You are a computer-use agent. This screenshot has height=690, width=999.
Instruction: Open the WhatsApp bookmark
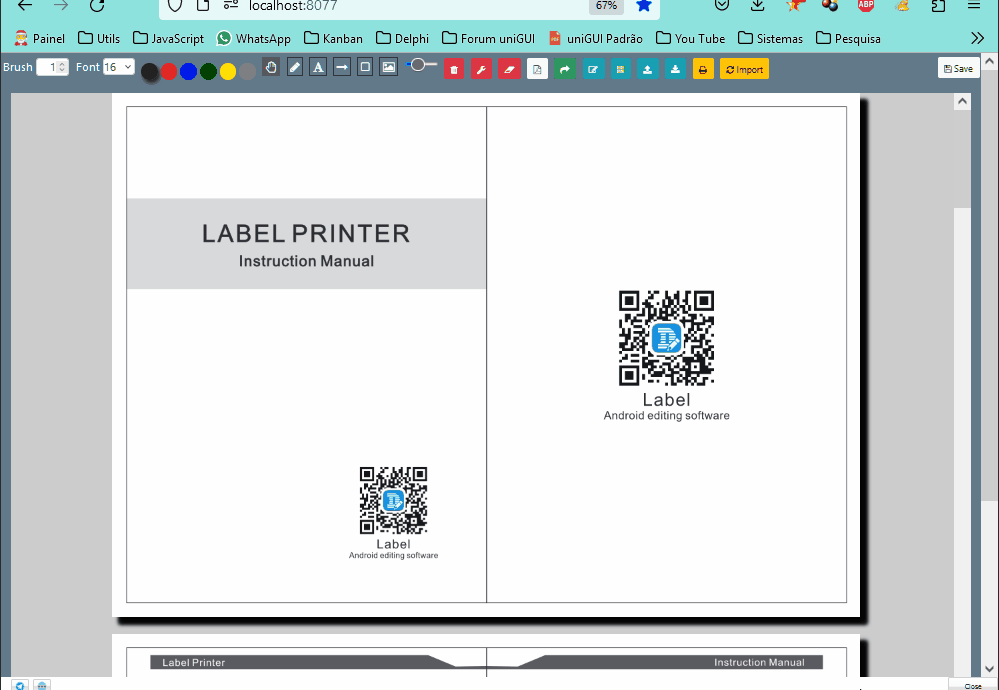click(253, 38)
